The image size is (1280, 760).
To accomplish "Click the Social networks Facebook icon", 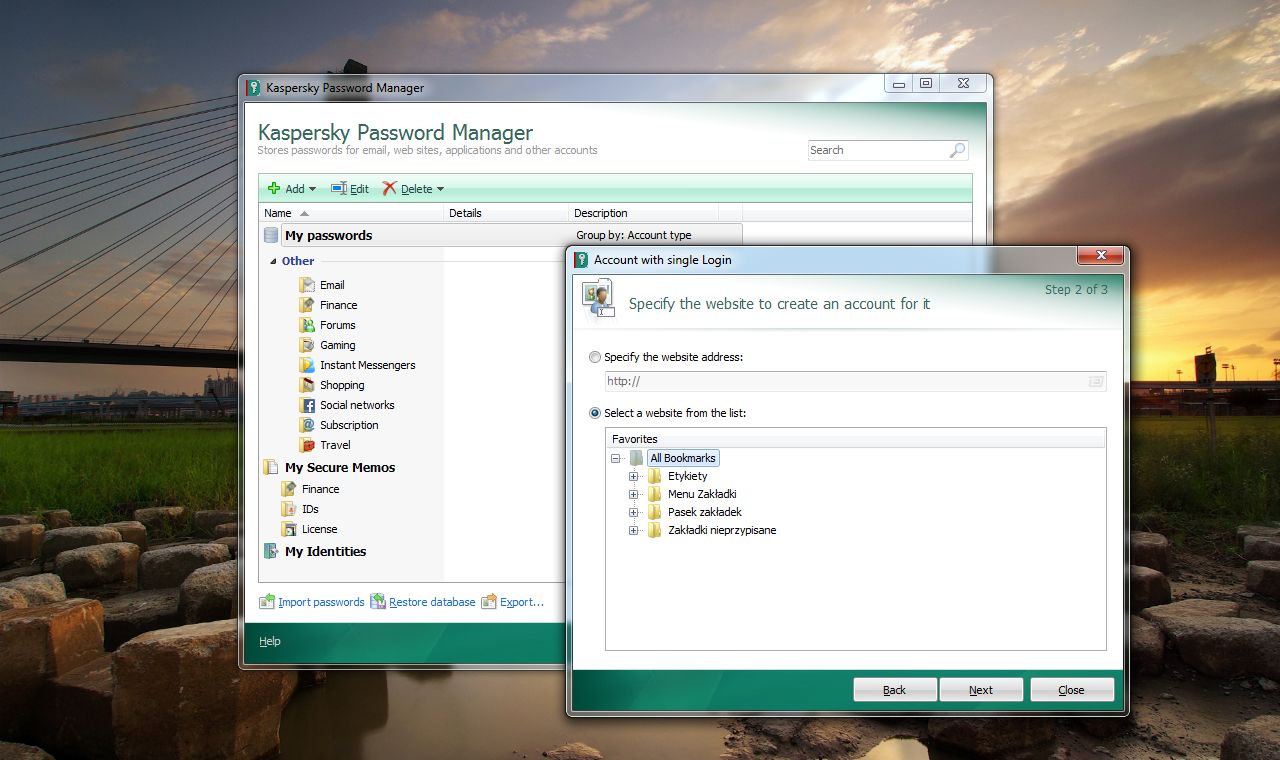I will tap(307, 405).
